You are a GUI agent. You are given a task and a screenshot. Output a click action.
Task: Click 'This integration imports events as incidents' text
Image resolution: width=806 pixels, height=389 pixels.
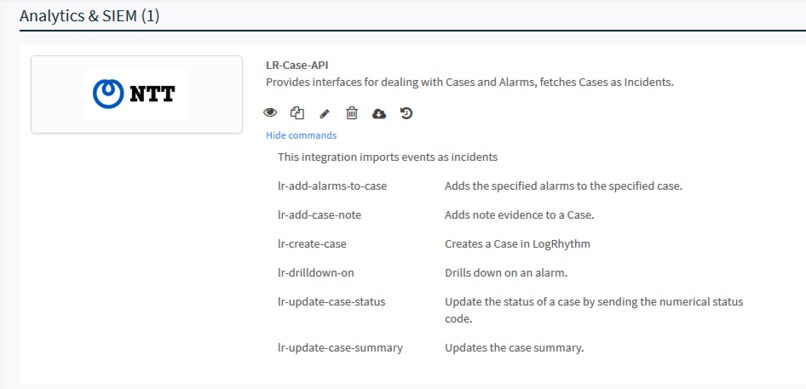coord(388,157)
